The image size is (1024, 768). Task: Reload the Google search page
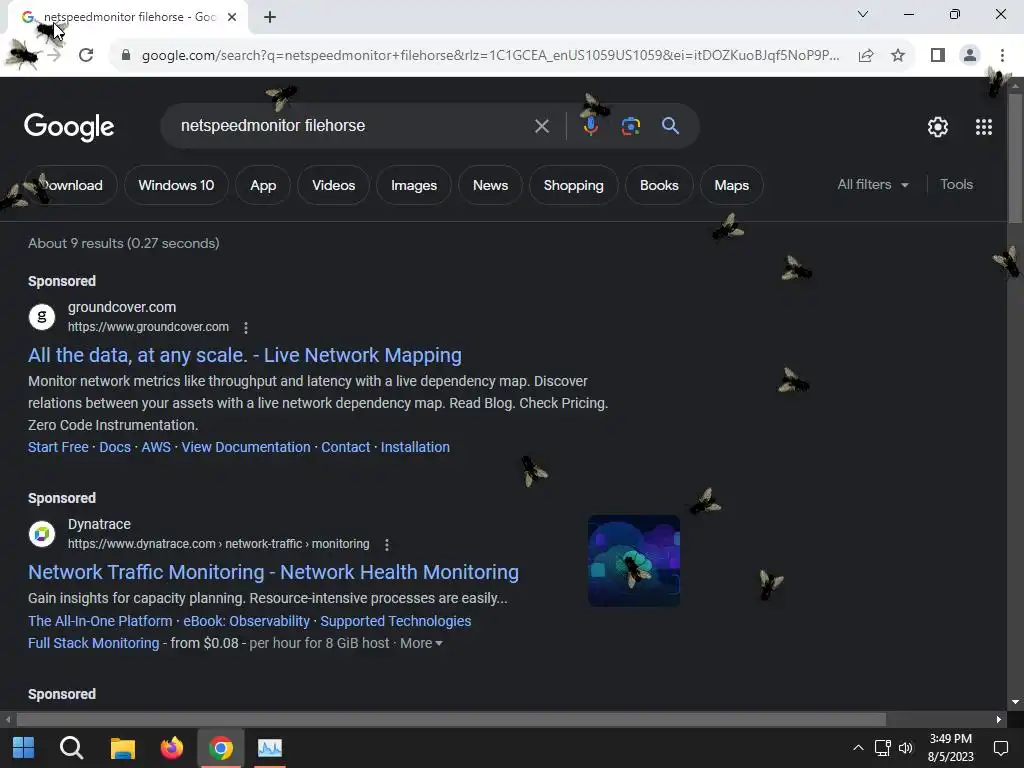tap(86, 56)
